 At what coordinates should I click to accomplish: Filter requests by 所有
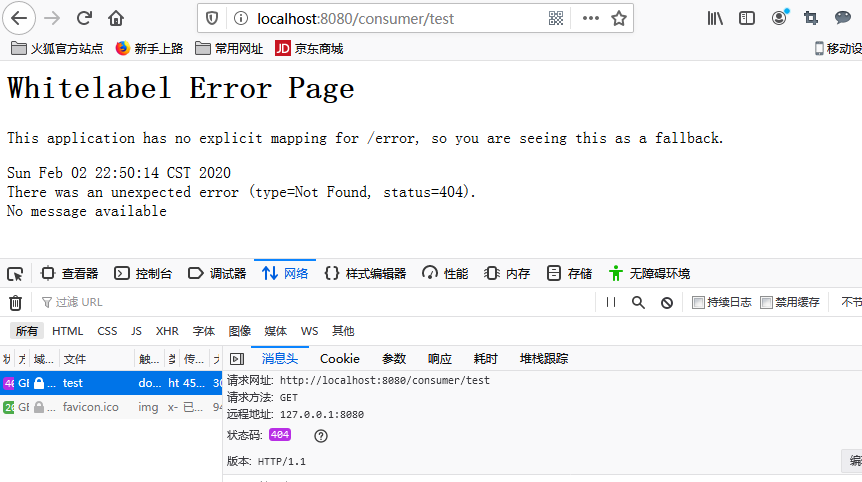[x=26, y=331]
